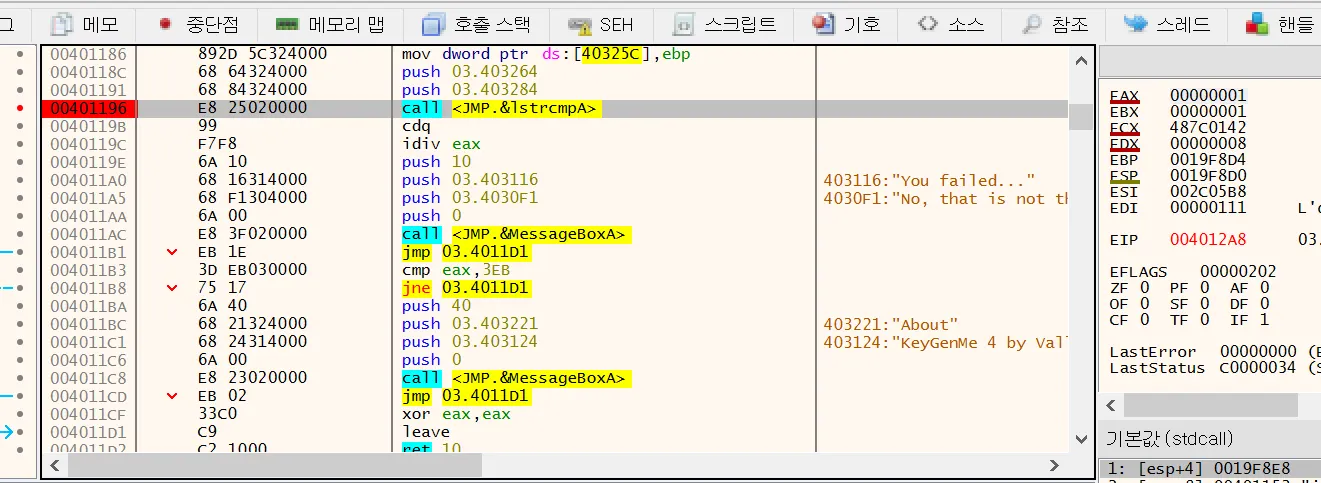
Task: Select bytes E8 3F020000 at 004011AC
Action: (x=253, y=234)
